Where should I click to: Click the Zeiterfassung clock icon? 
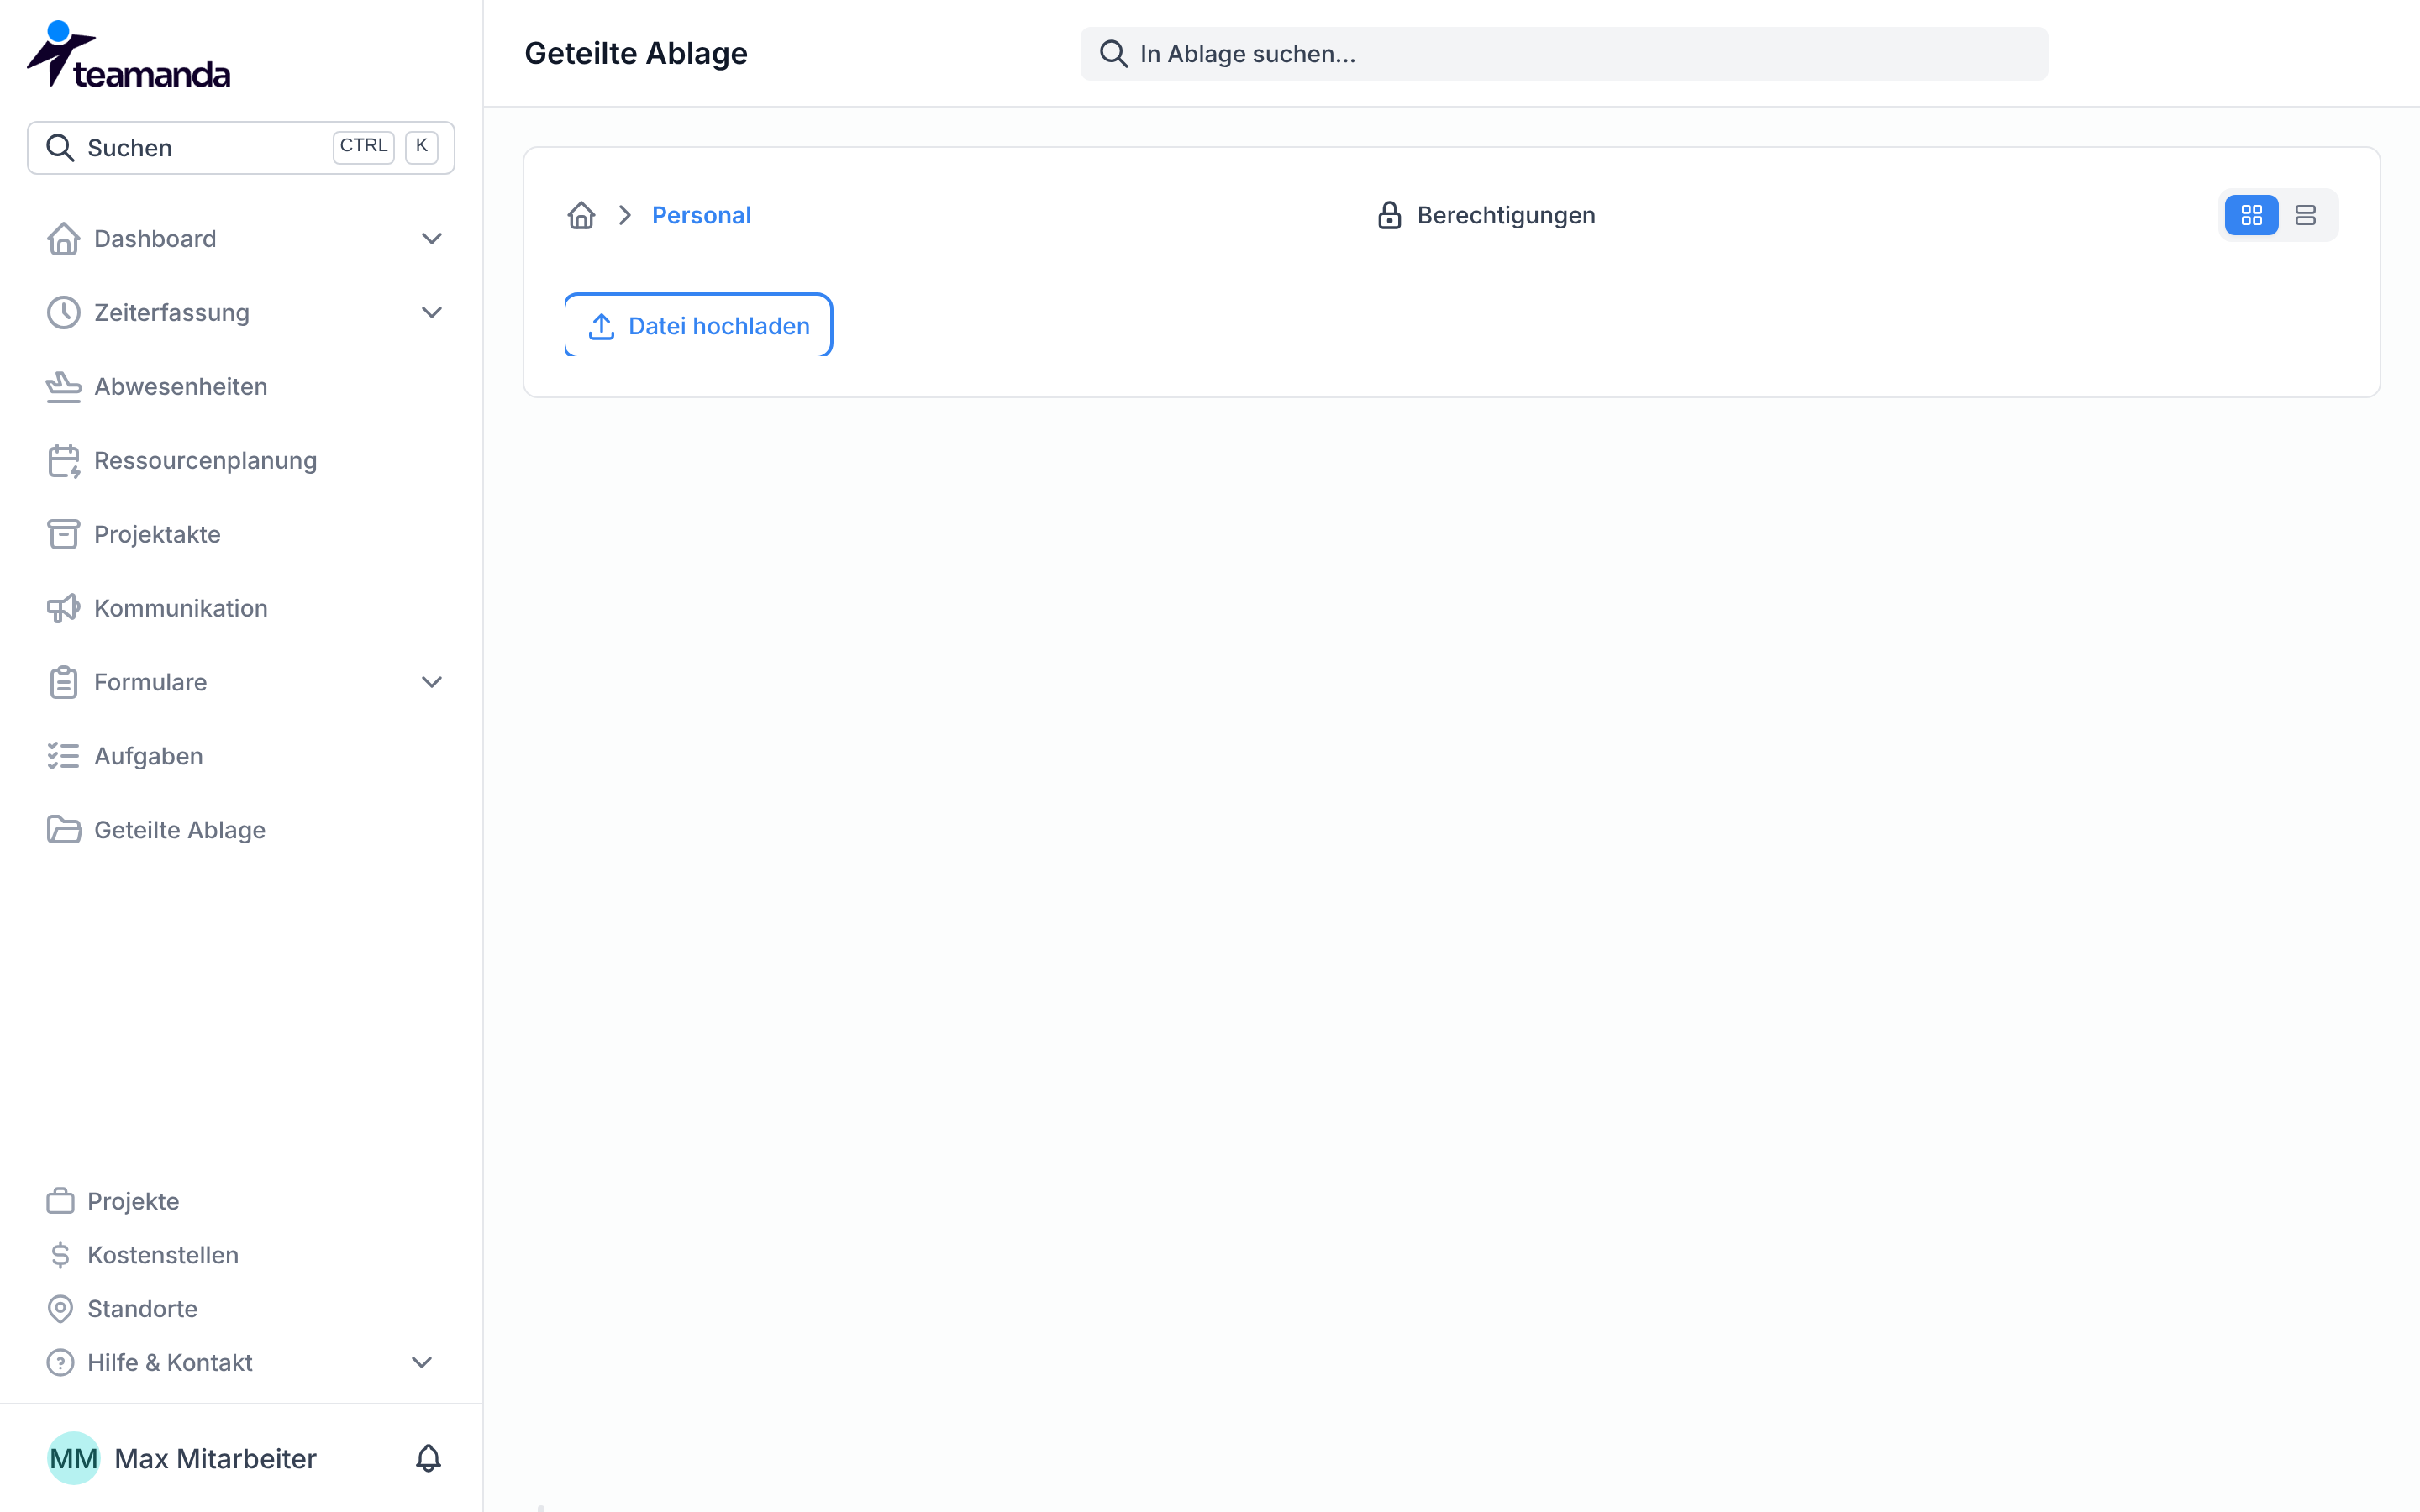(64, 313)
